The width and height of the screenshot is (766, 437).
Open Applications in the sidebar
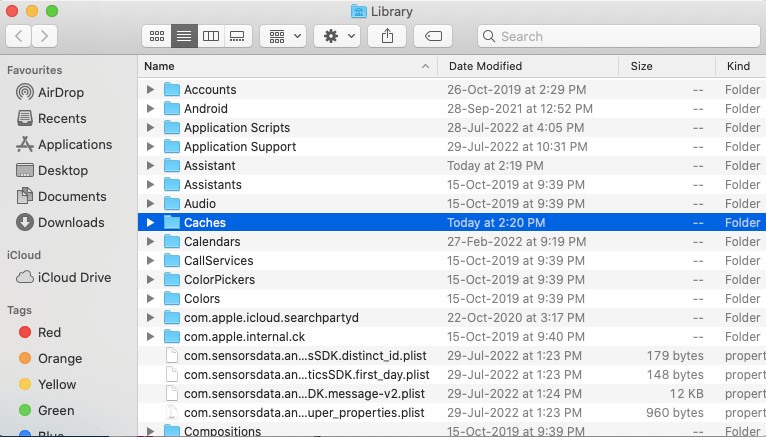64,145
